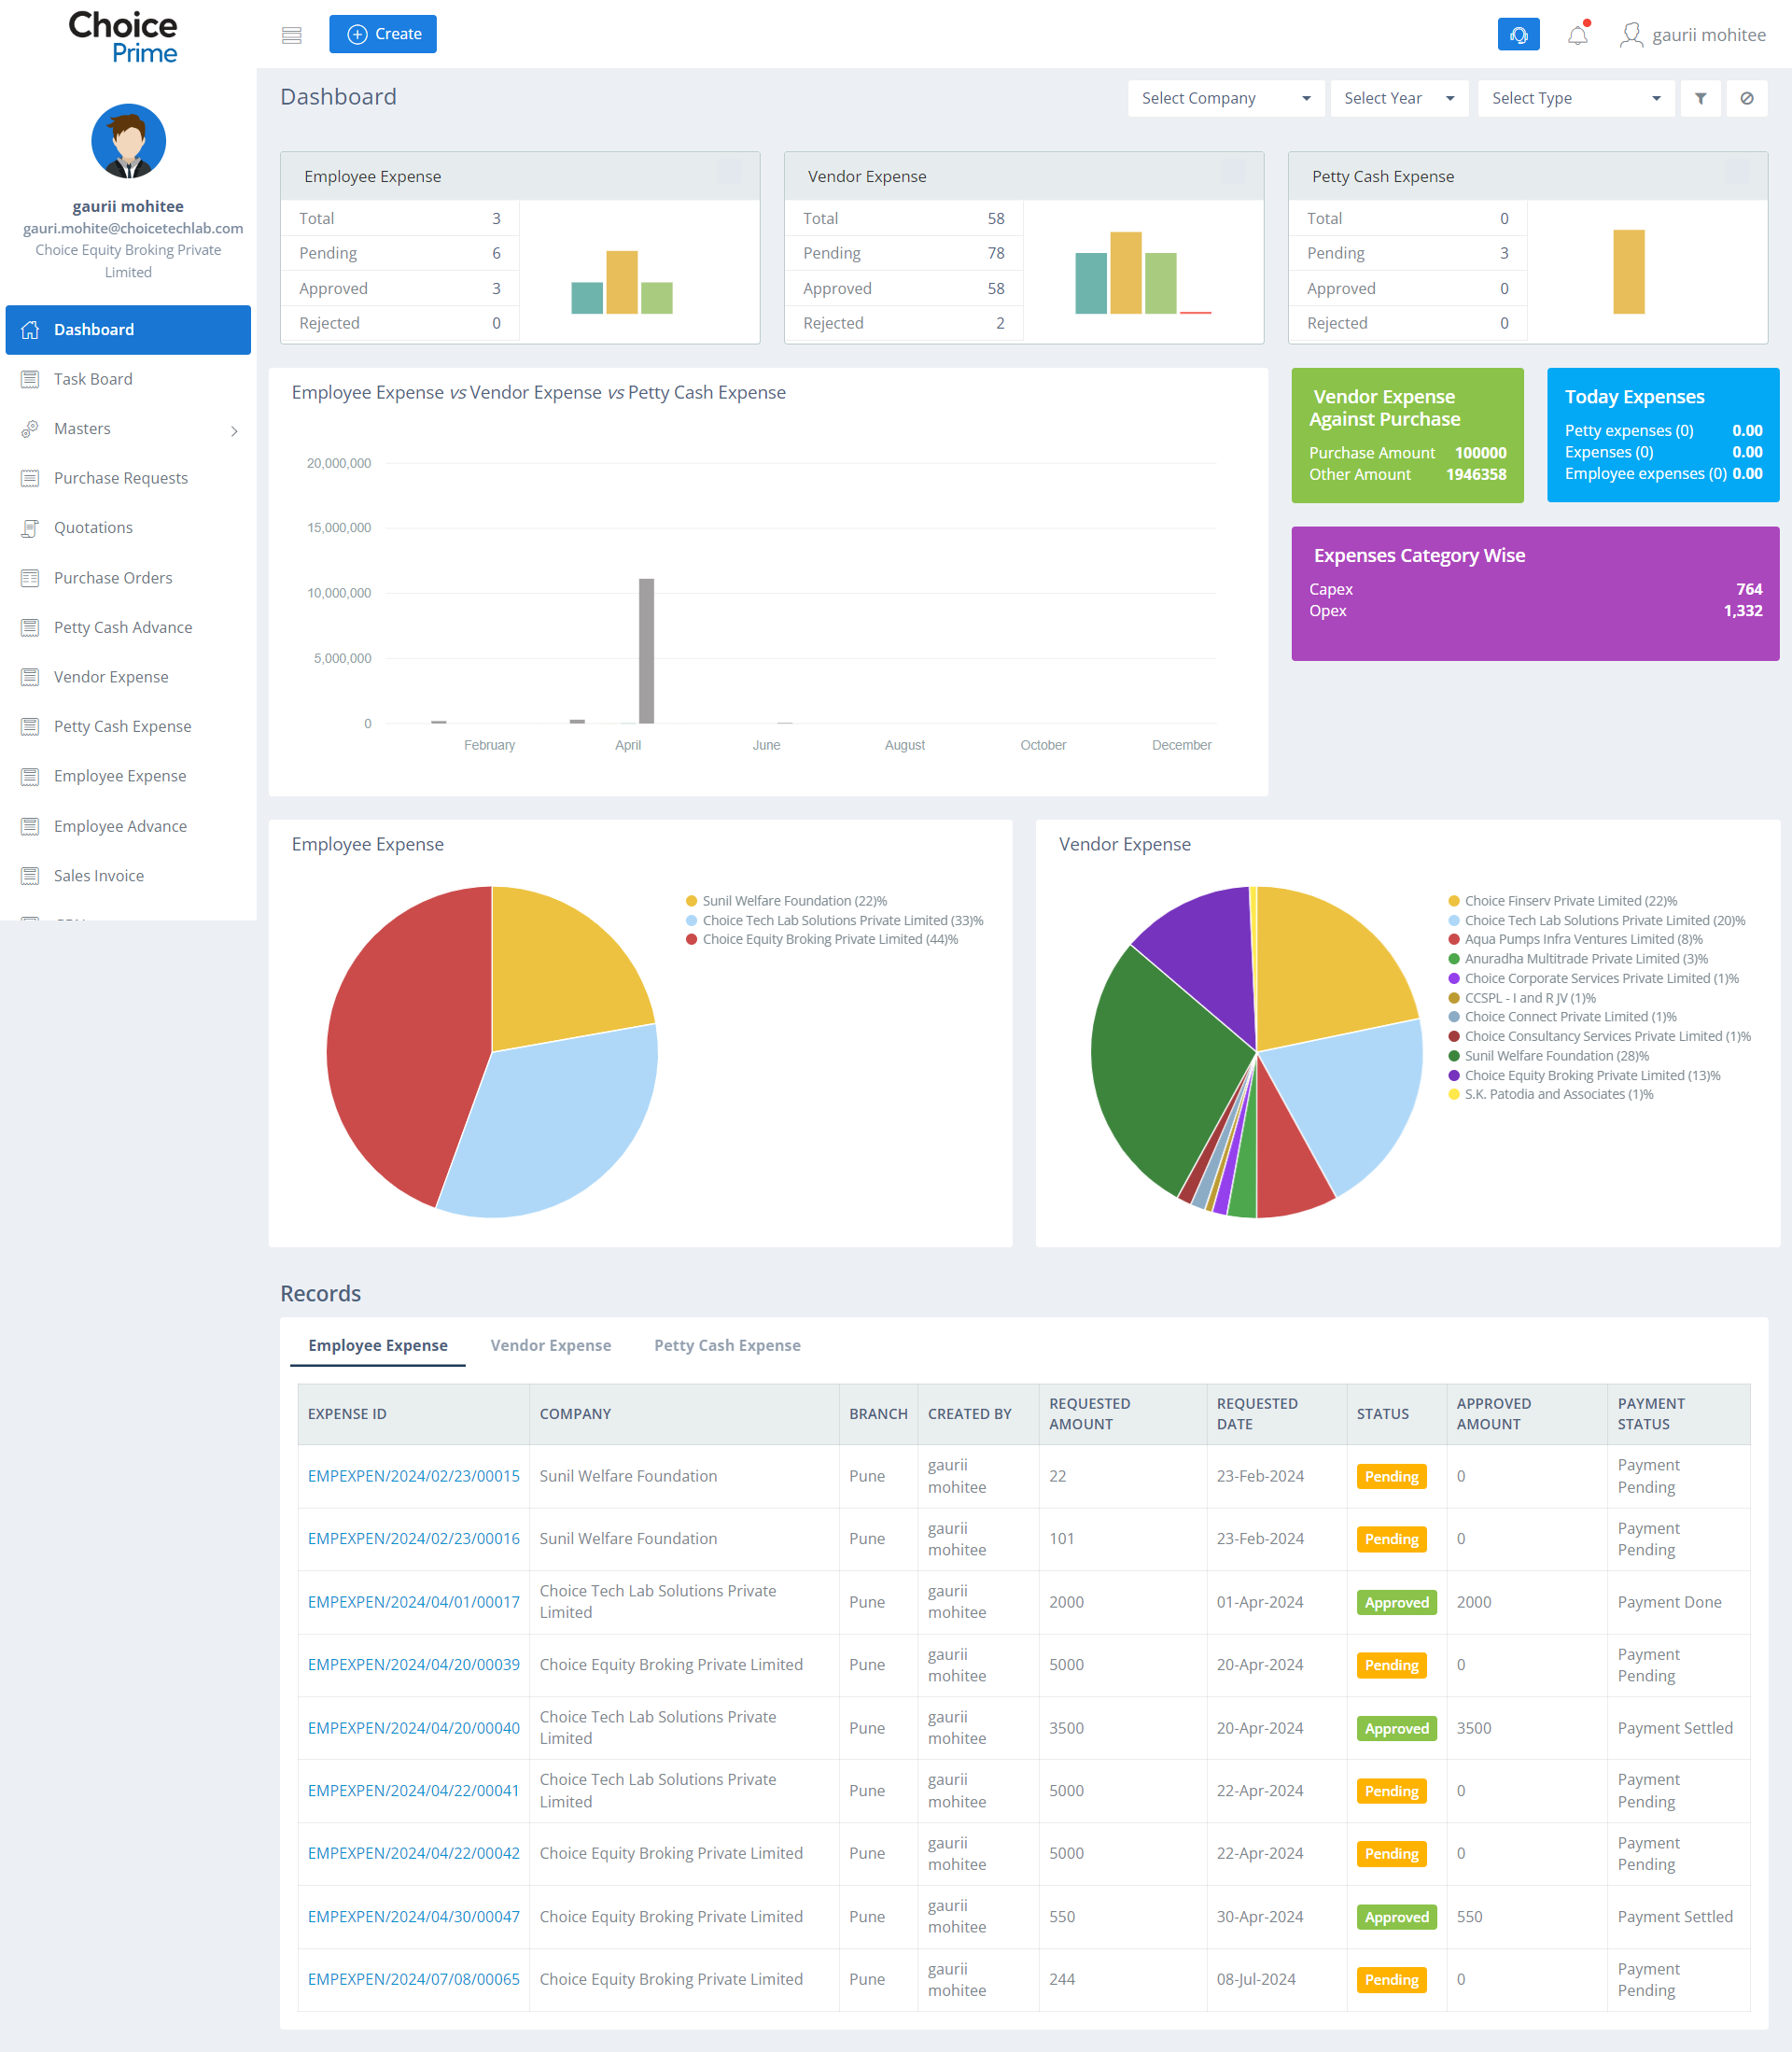This screenshot has height=2052, width=1792.
Task: Open the Sales Invoice sidebar item
Action: click(99, 875)
